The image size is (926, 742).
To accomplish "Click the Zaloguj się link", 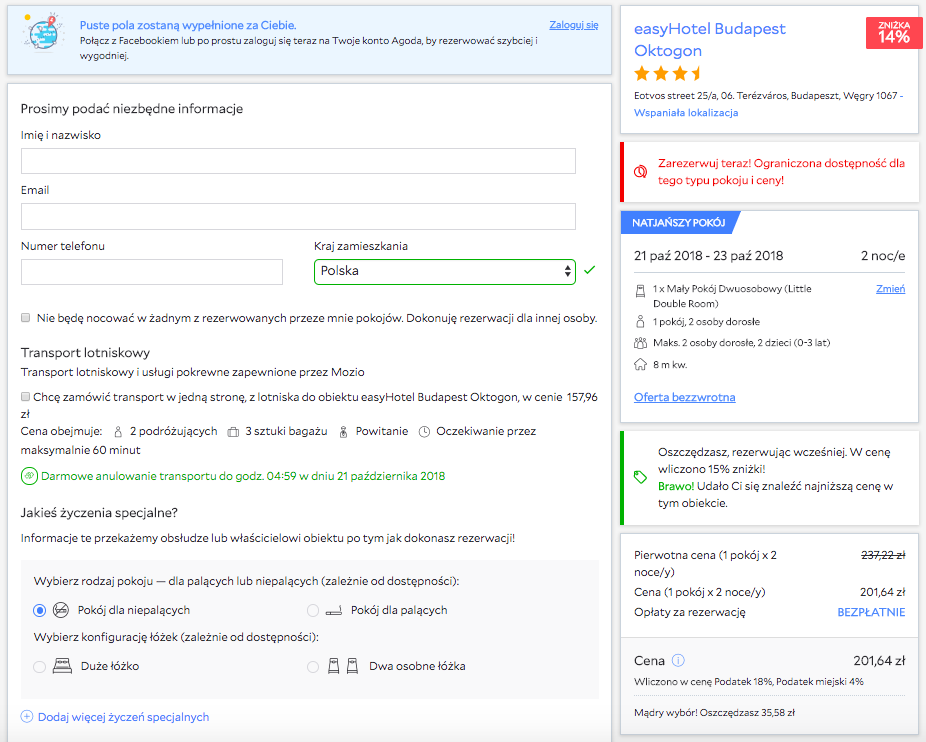I will tap(573, 25).
